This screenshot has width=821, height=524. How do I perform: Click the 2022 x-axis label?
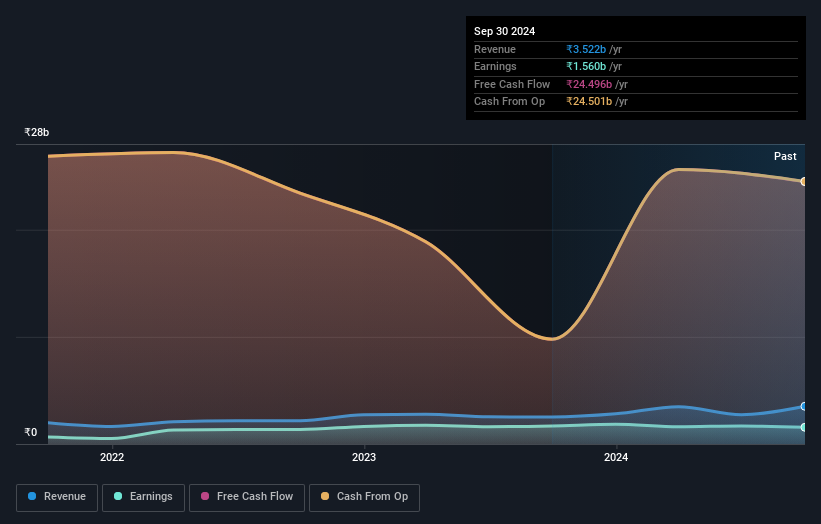[x=112, y=458]
